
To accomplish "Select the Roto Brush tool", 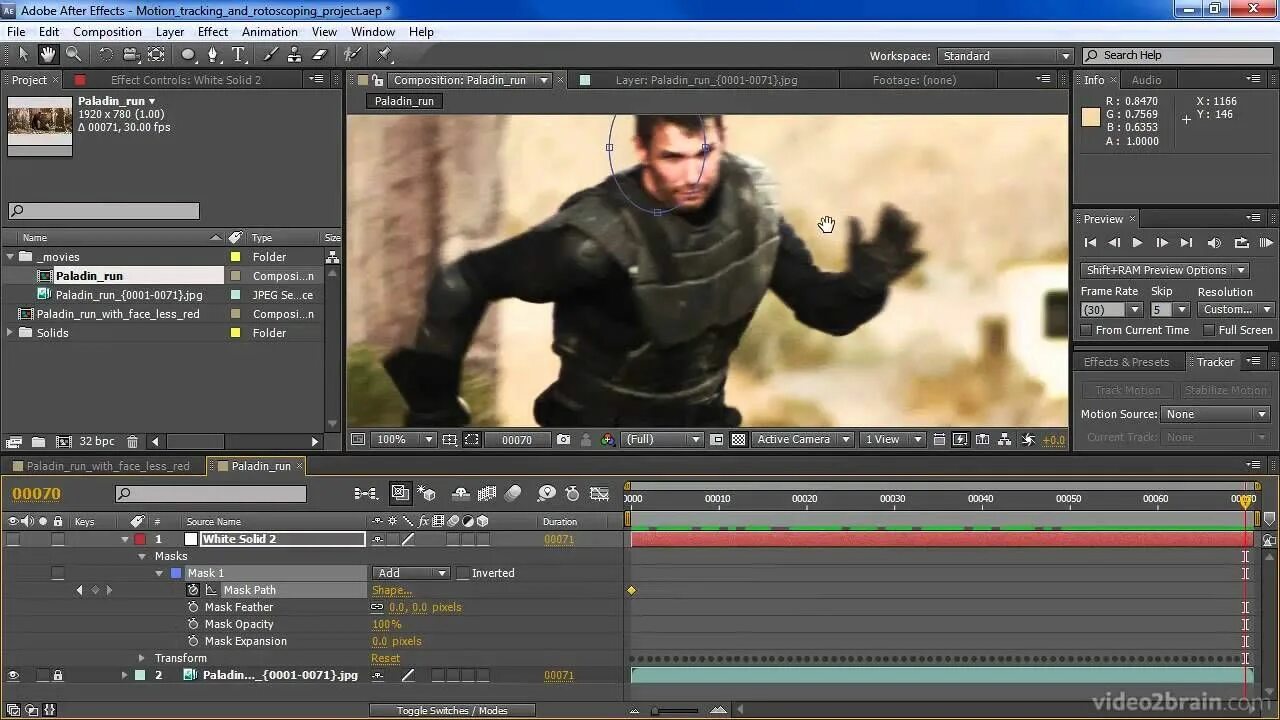I will pos(352,54).
